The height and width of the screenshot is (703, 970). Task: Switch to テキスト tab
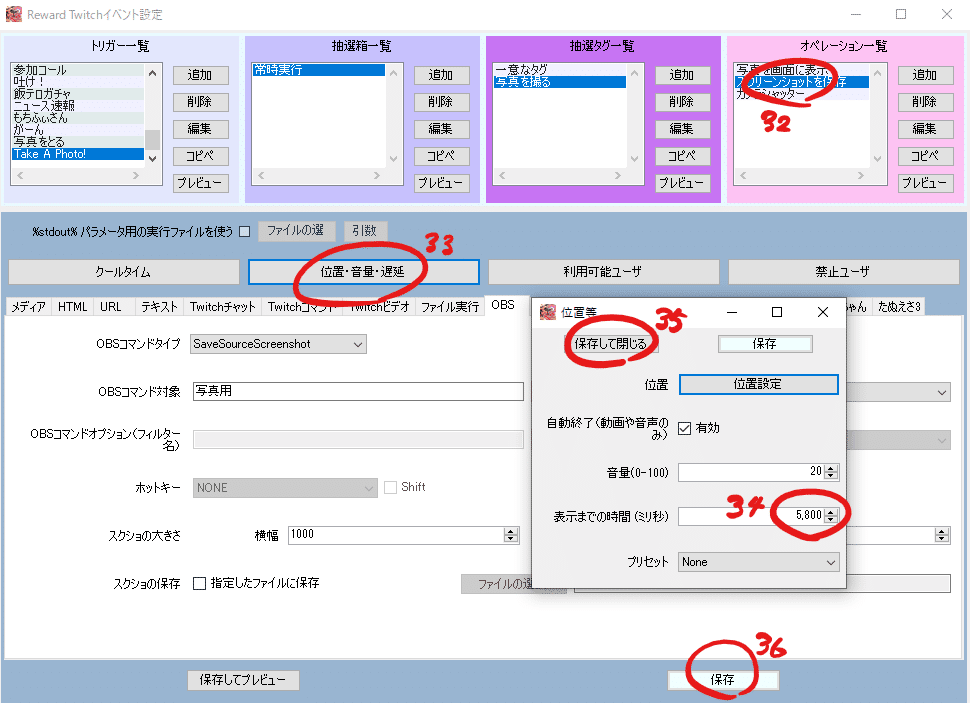coord(159,306)
